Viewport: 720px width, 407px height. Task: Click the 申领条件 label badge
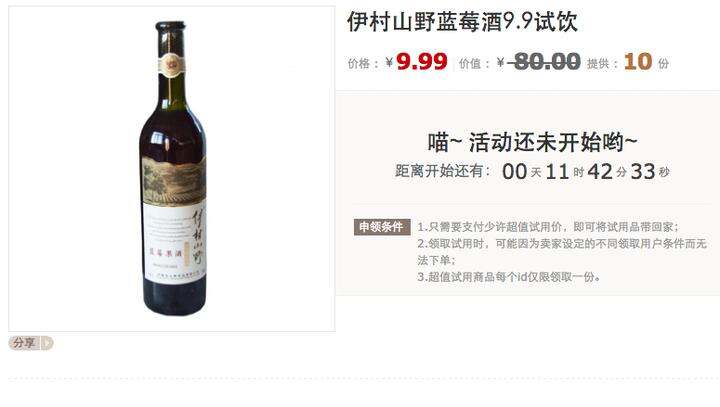click(x=382, y=227)
